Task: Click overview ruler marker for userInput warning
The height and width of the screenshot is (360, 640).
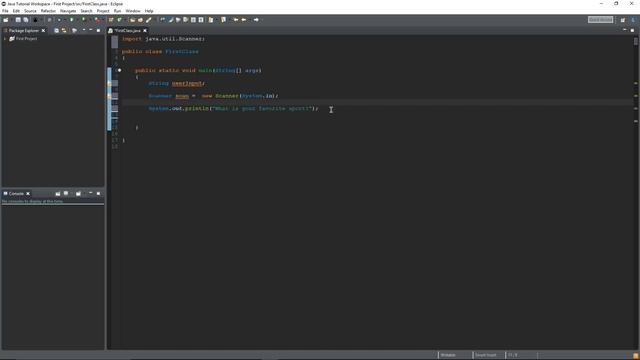Action: (x=636, y=83)
